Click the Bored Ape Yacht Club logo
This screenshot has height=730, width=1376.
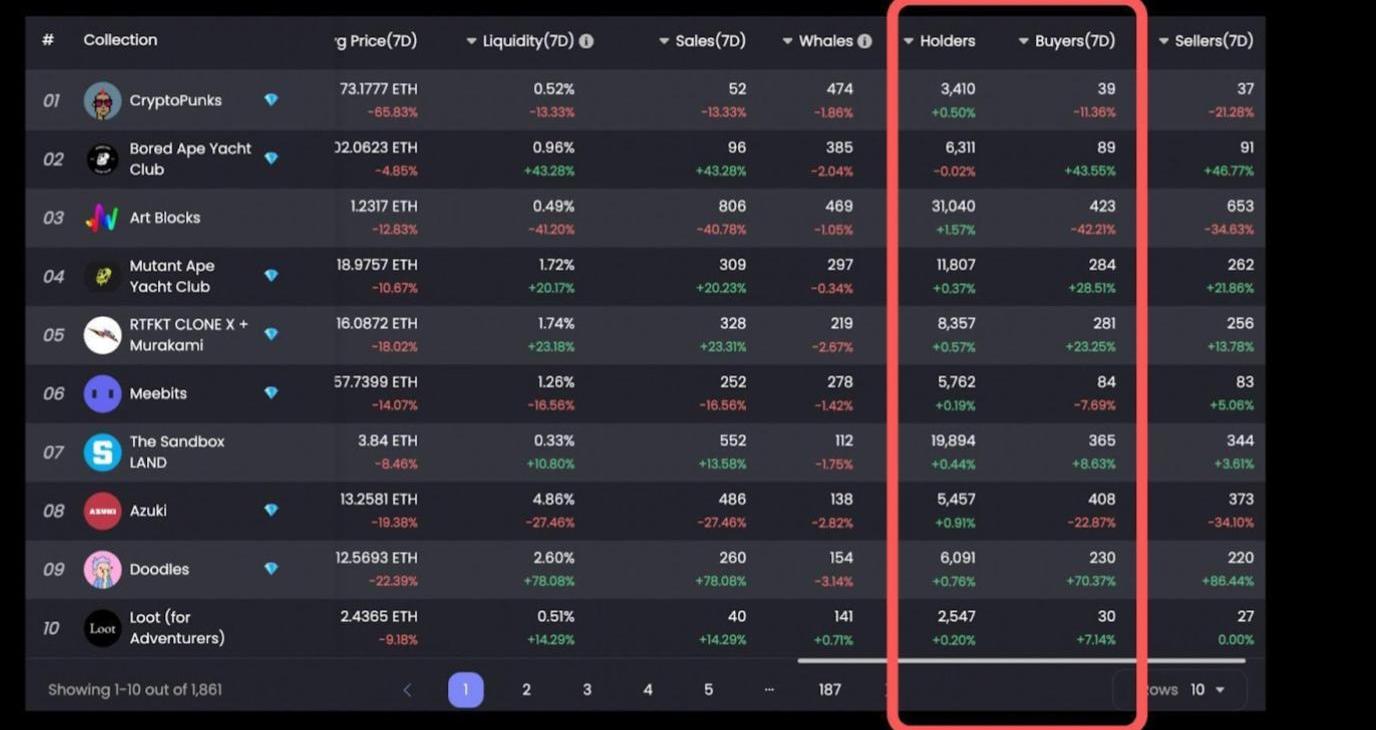(102, 159)
